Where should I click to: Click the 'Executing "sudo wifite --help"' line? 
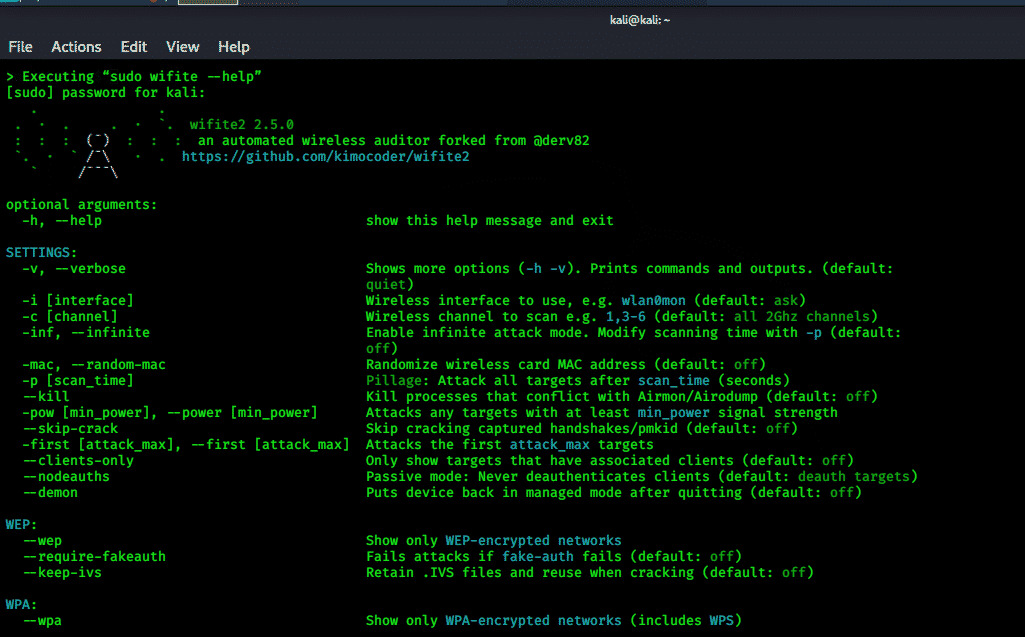coord(134,77)
